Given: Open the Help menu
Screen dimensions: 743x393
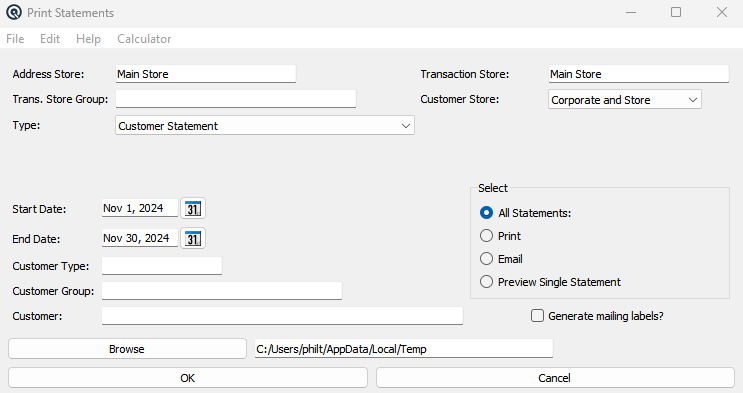Looking at the screenshot, I should 89,39.
